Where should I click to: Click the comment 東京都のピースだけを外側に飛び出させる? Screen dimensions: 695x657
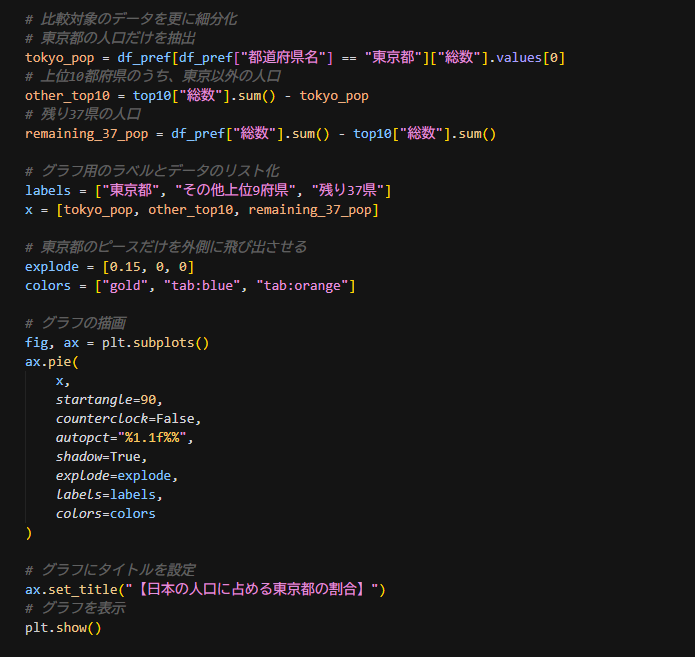166,248
